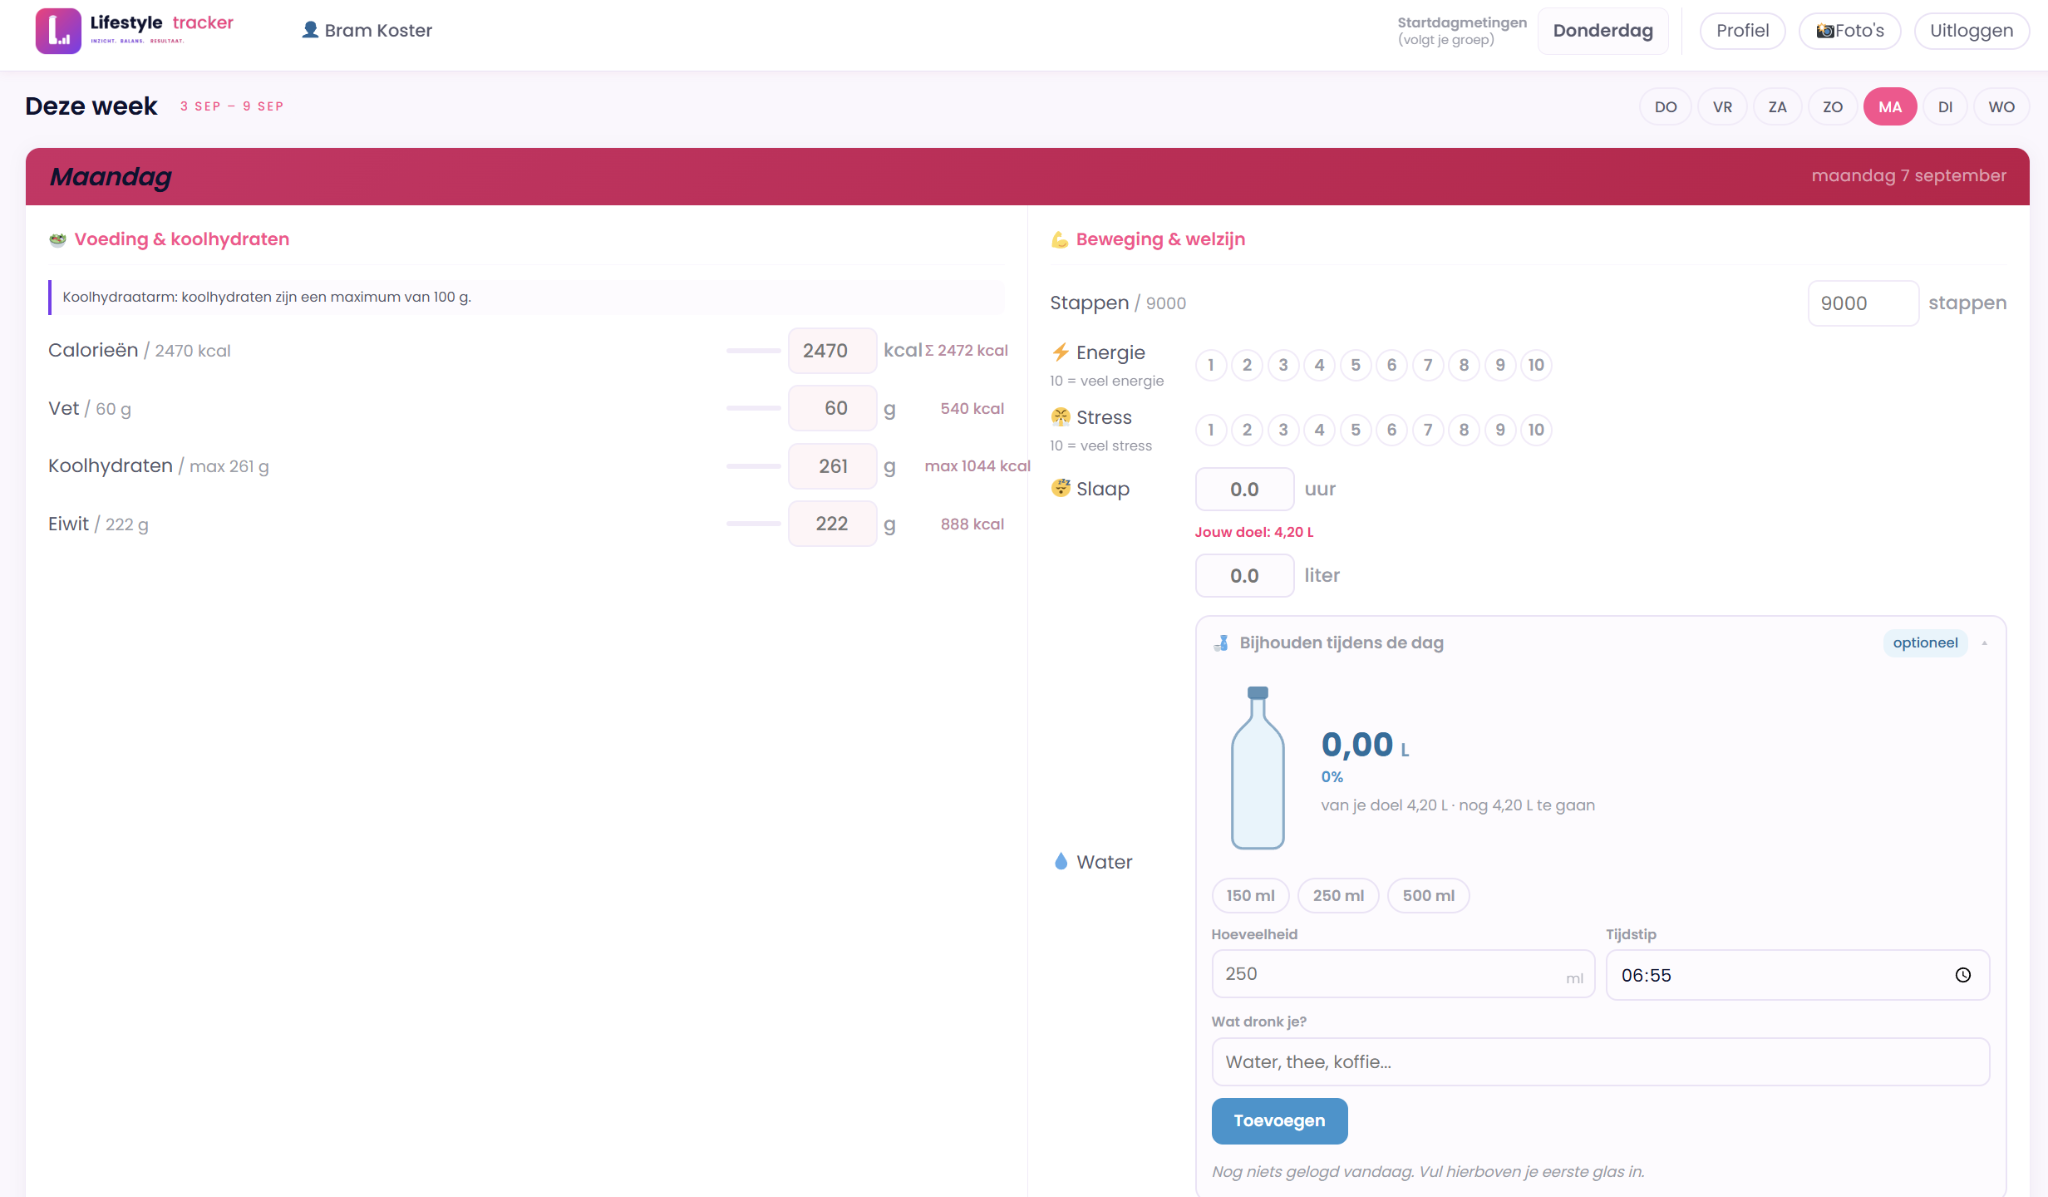The width and height of the screenshot is (2048, 1197).
Task: Pick the 250 ml quick amount chip
Action: [1338, 896]
